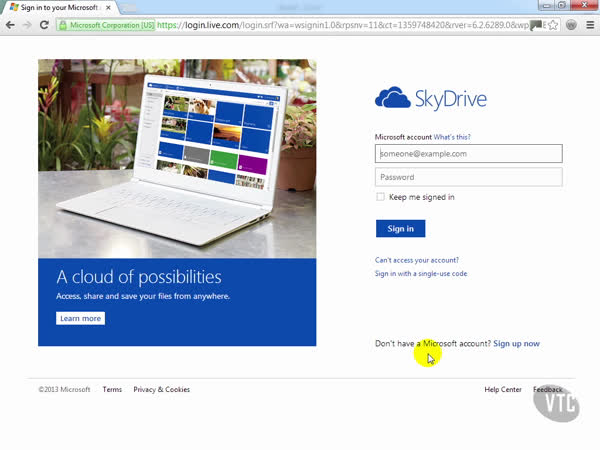The width and height of the screenshot is (600, 450).
Task: Focus the Password field
Action: click(469, 177)
